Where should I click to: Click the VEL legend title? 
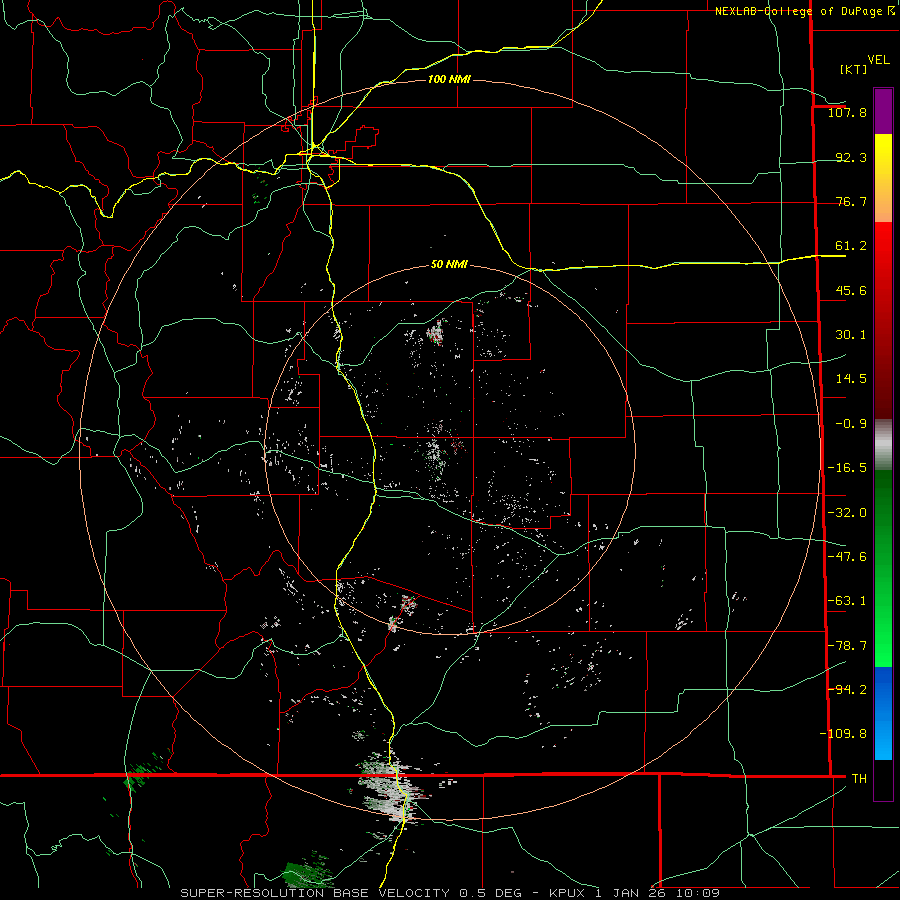(879, 60)
